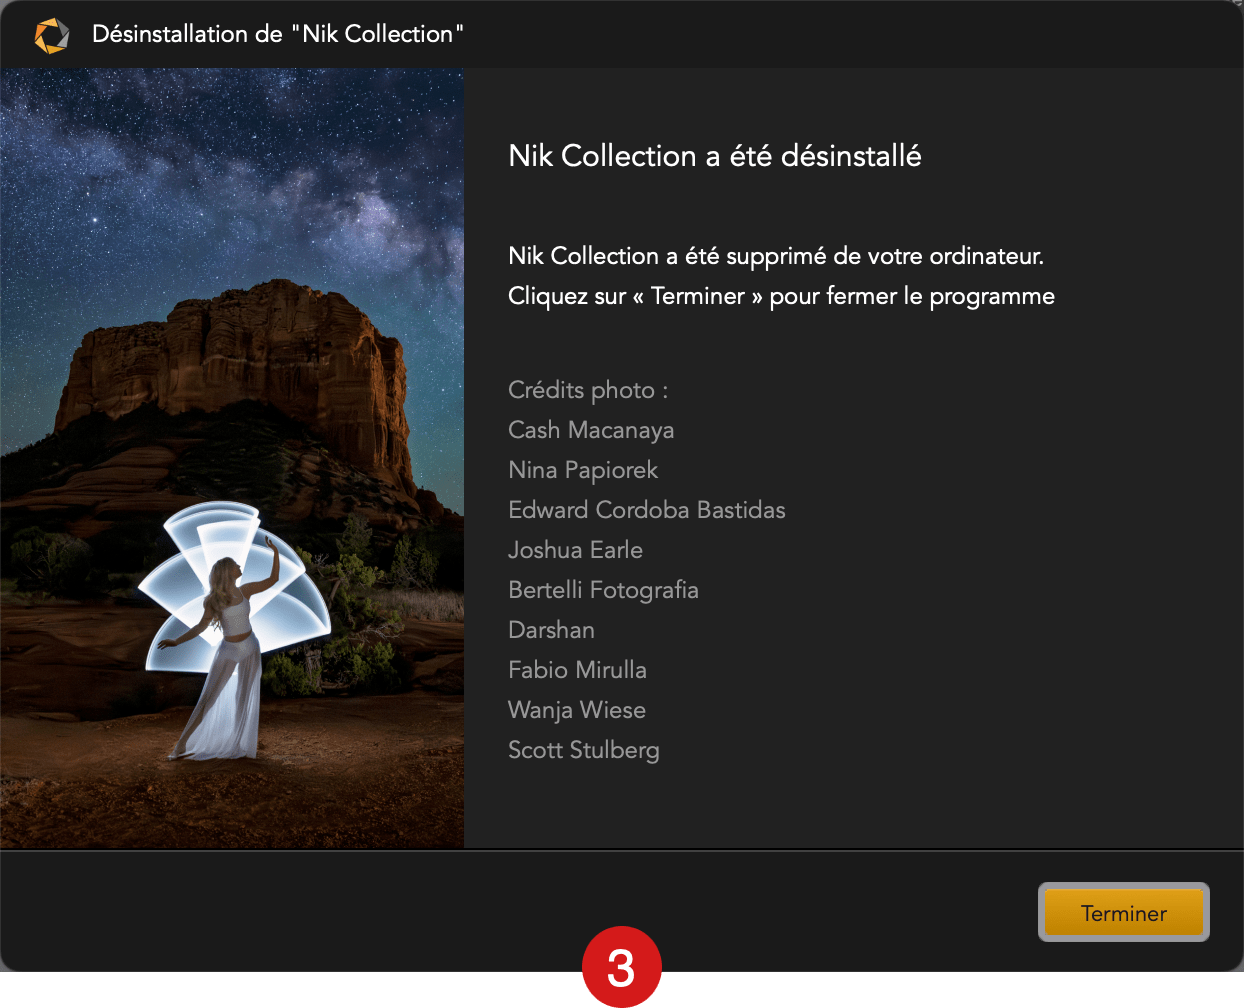Screen dimensions: 1244x1008
Task: Click the red circled number 3 badge
Action: 621,967
